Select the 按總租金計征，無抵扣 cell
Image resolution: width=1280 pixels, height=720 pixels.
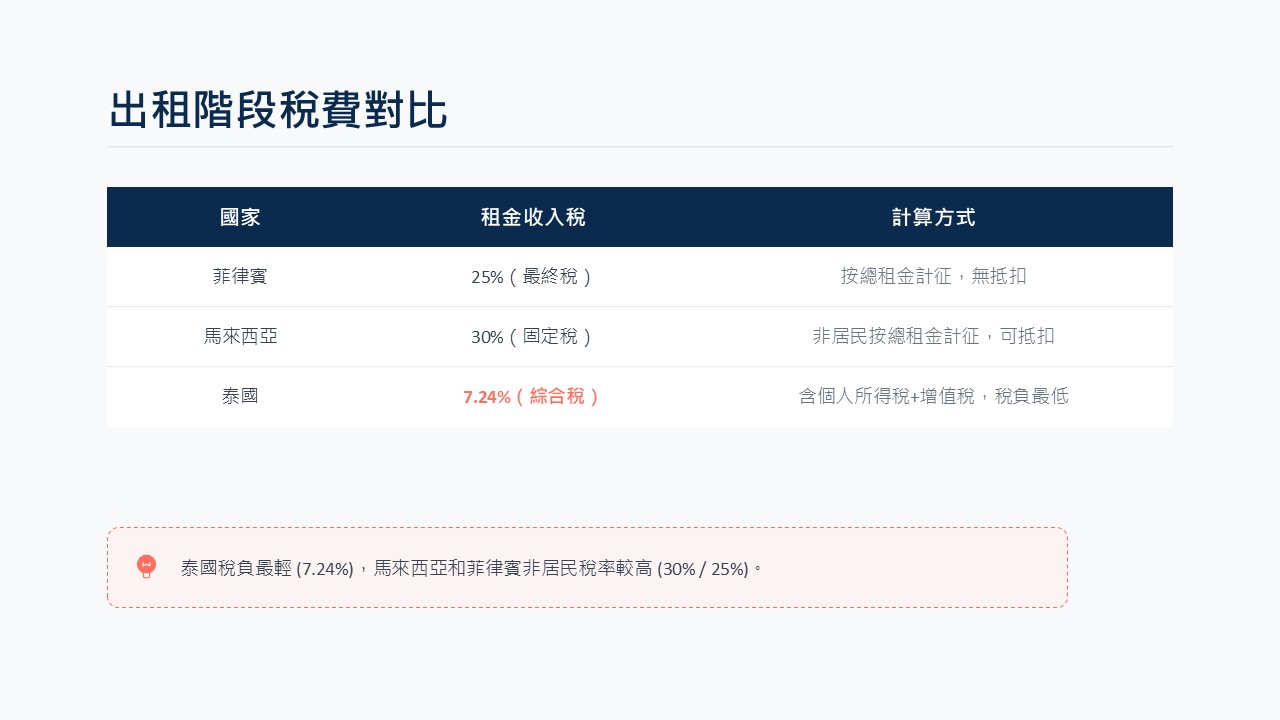pos(933,277)
